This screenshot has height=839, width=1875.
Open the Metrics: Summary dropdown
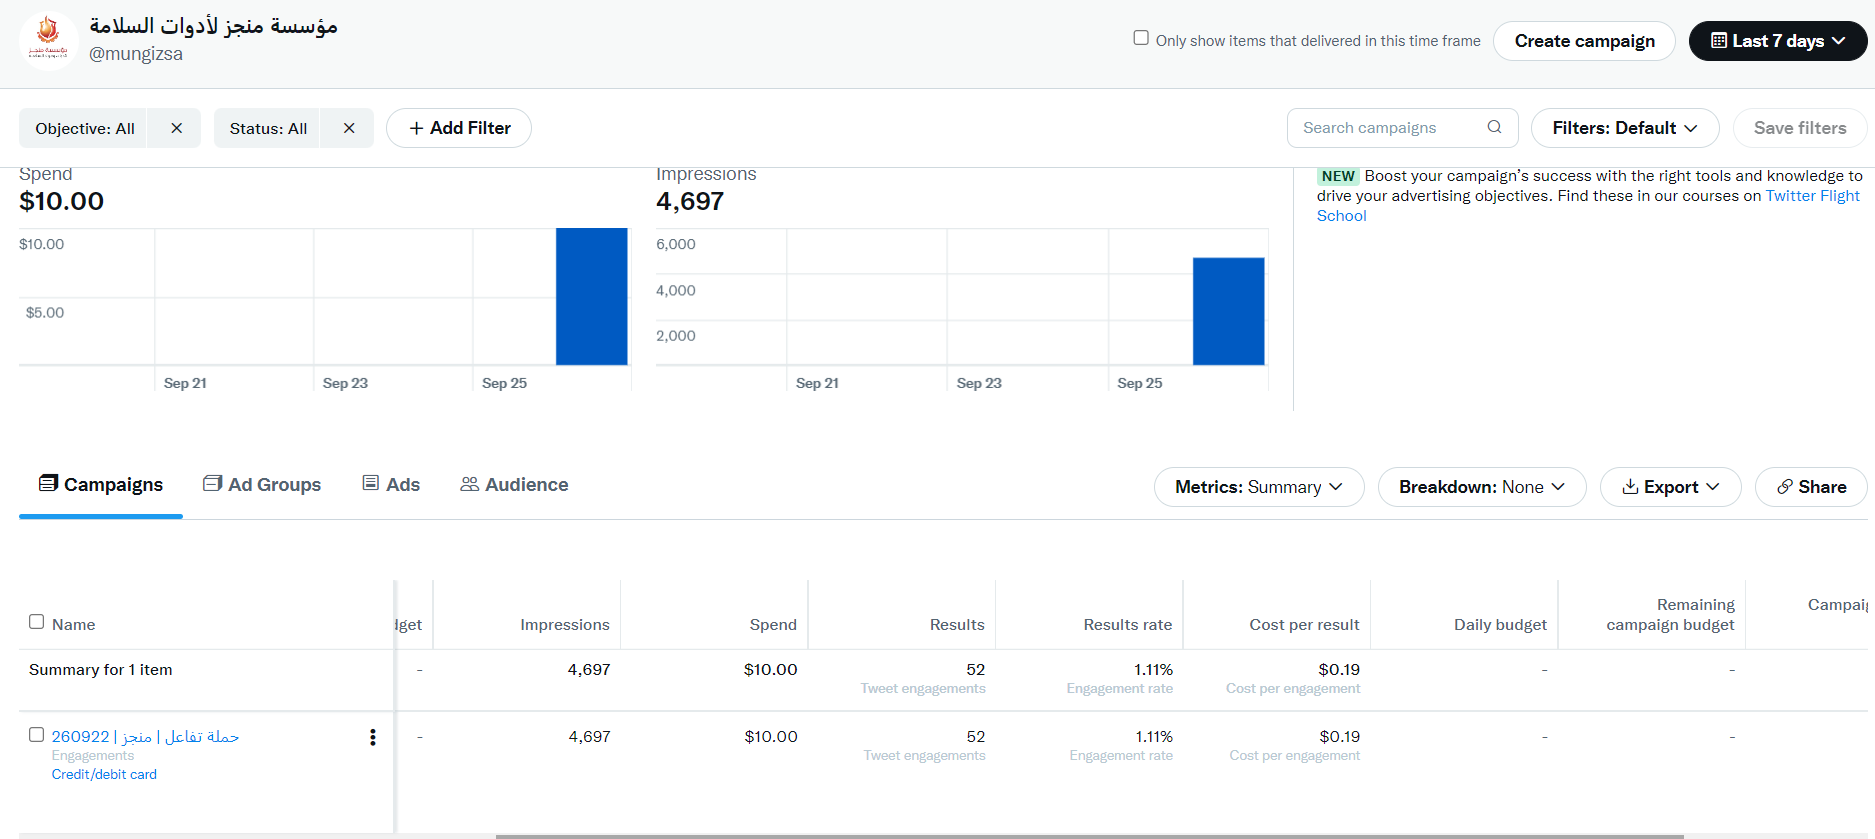coord(1258,487)
